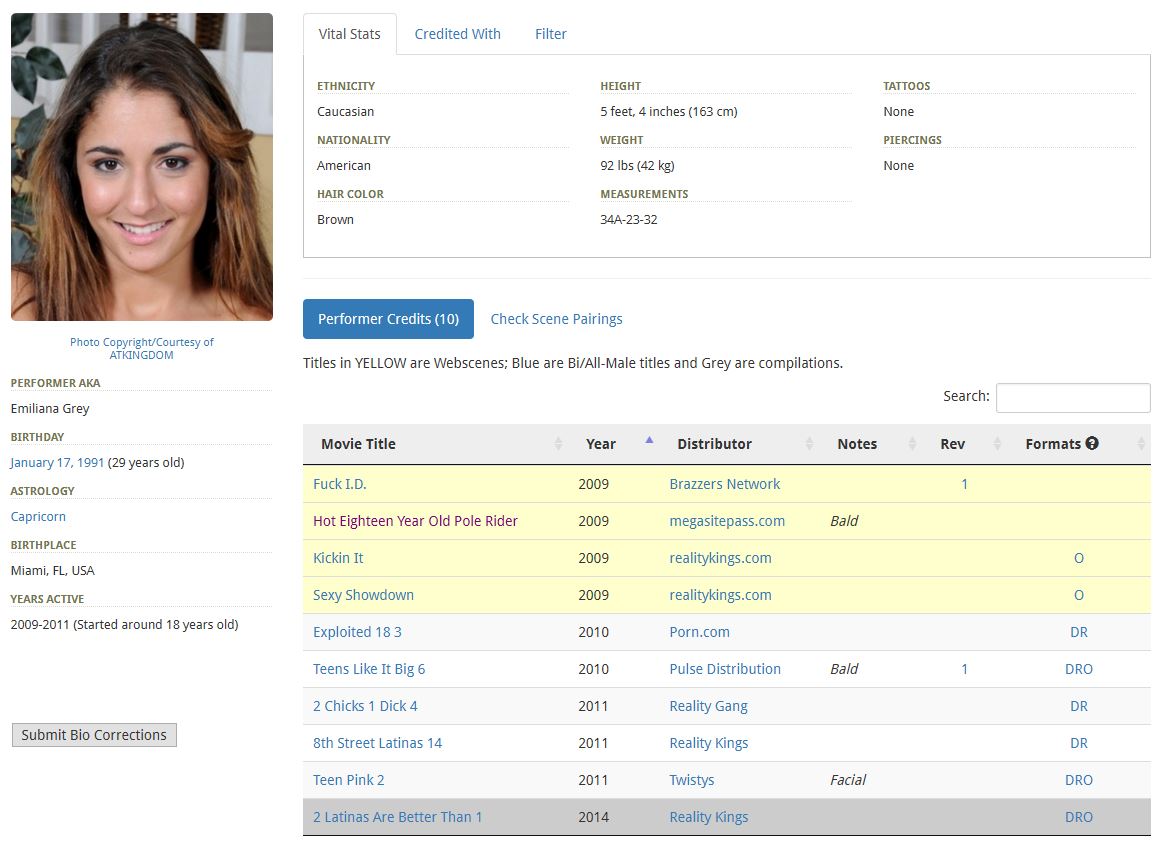
Task: Open the Pulse Distribution distributor link
Action: (724, 669)
